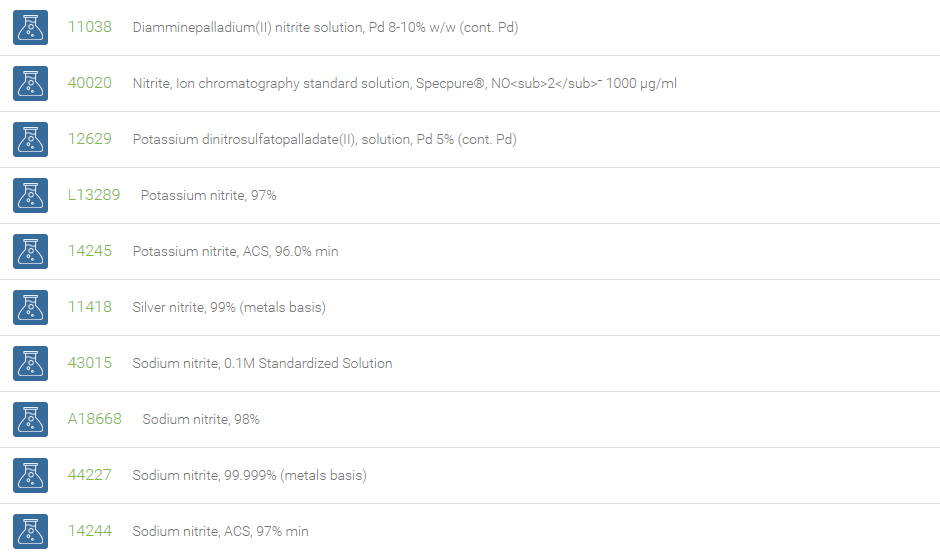Image resolution: width=940 pixels, height=554 pixels.
Task: Open catalog item 11418
Action: pos(89,307)
